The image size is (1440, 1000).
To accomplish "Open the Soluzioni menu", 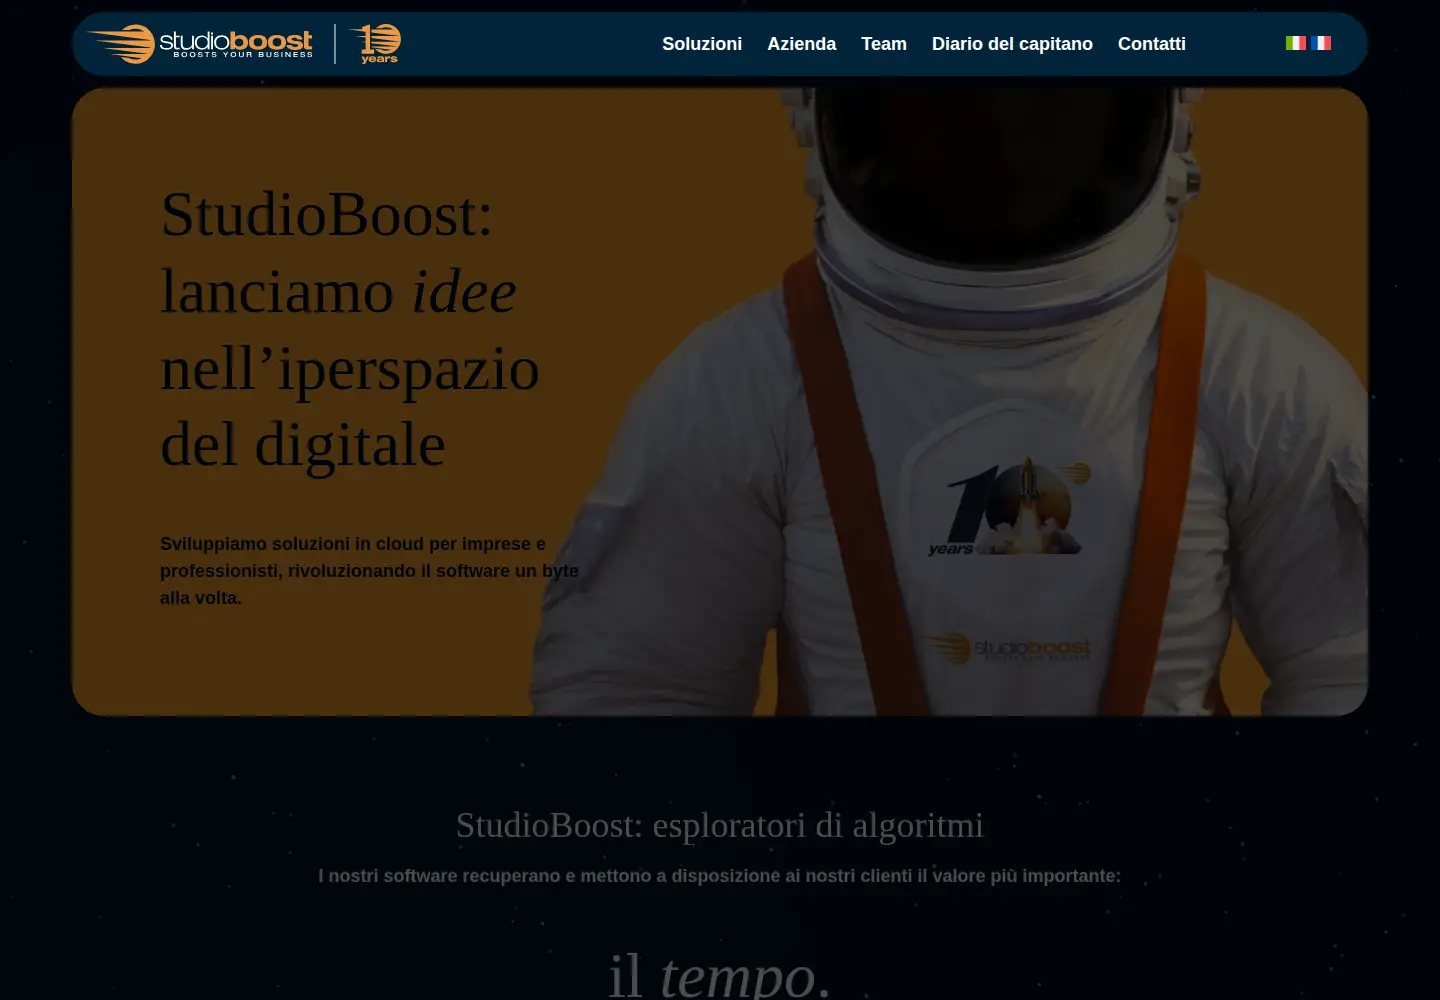I will pos(702,44).
